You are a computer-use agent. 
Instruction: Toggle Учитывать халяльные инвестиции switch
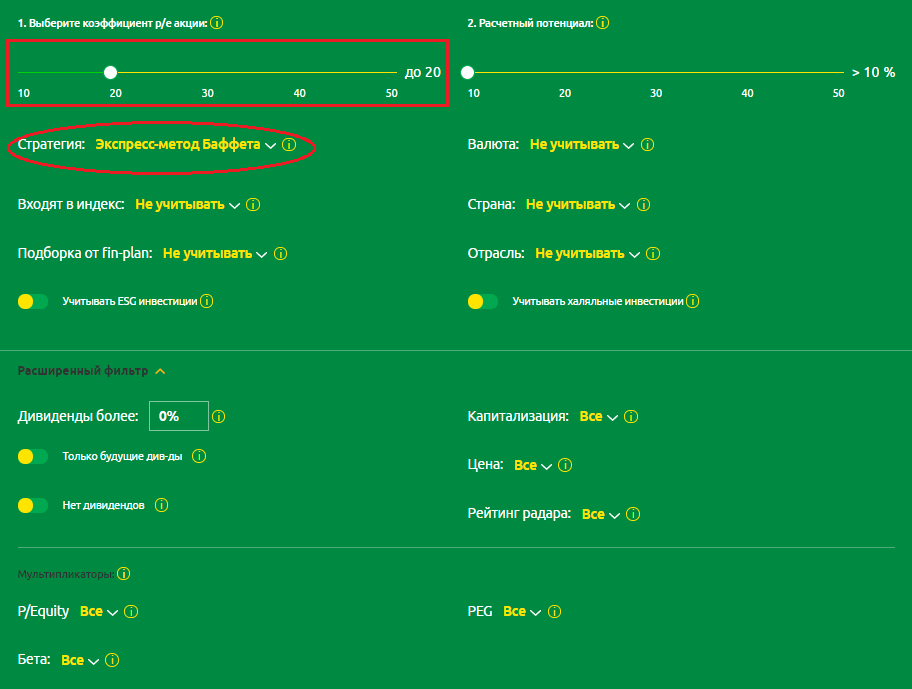483,301
